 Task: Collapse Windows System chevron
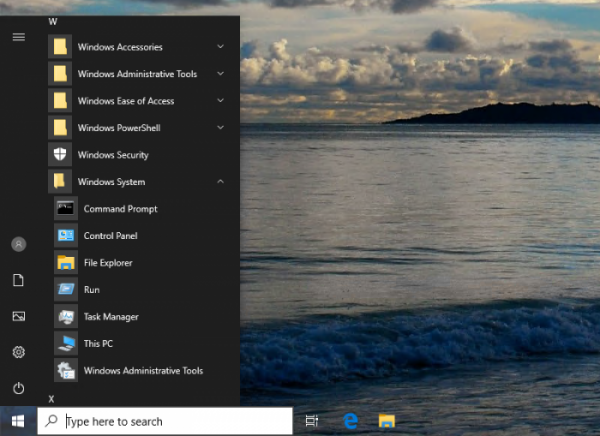220,181
